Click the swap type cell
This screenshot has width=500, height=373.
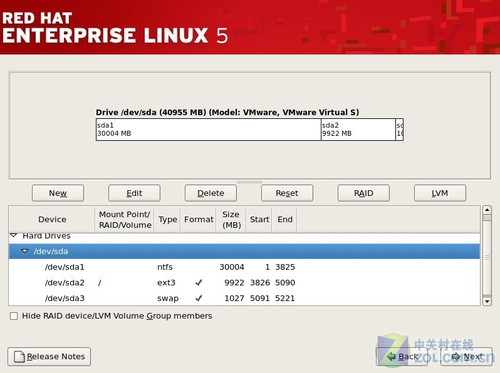point(168,298)
